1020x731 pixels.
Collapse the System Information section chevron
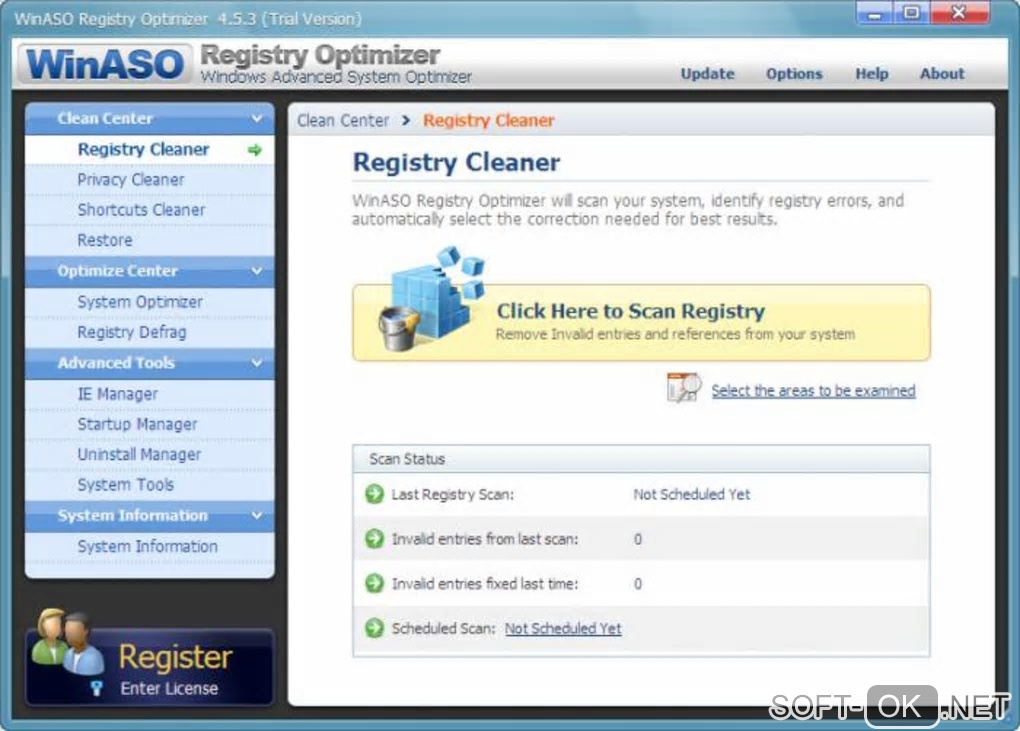coord(257,515)
